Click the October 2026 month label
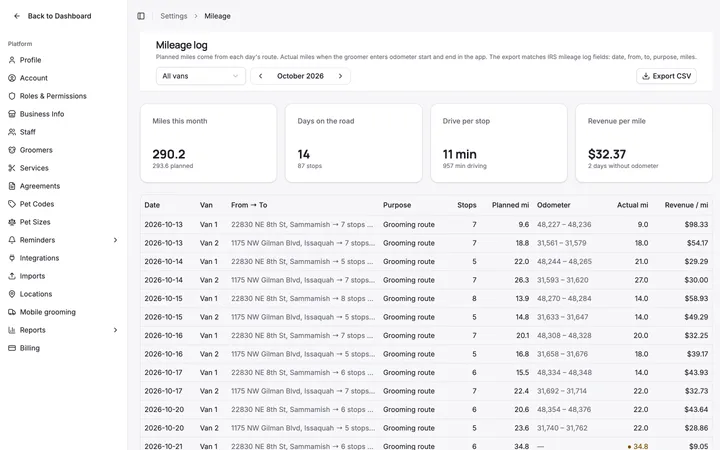 click(300, 76)
